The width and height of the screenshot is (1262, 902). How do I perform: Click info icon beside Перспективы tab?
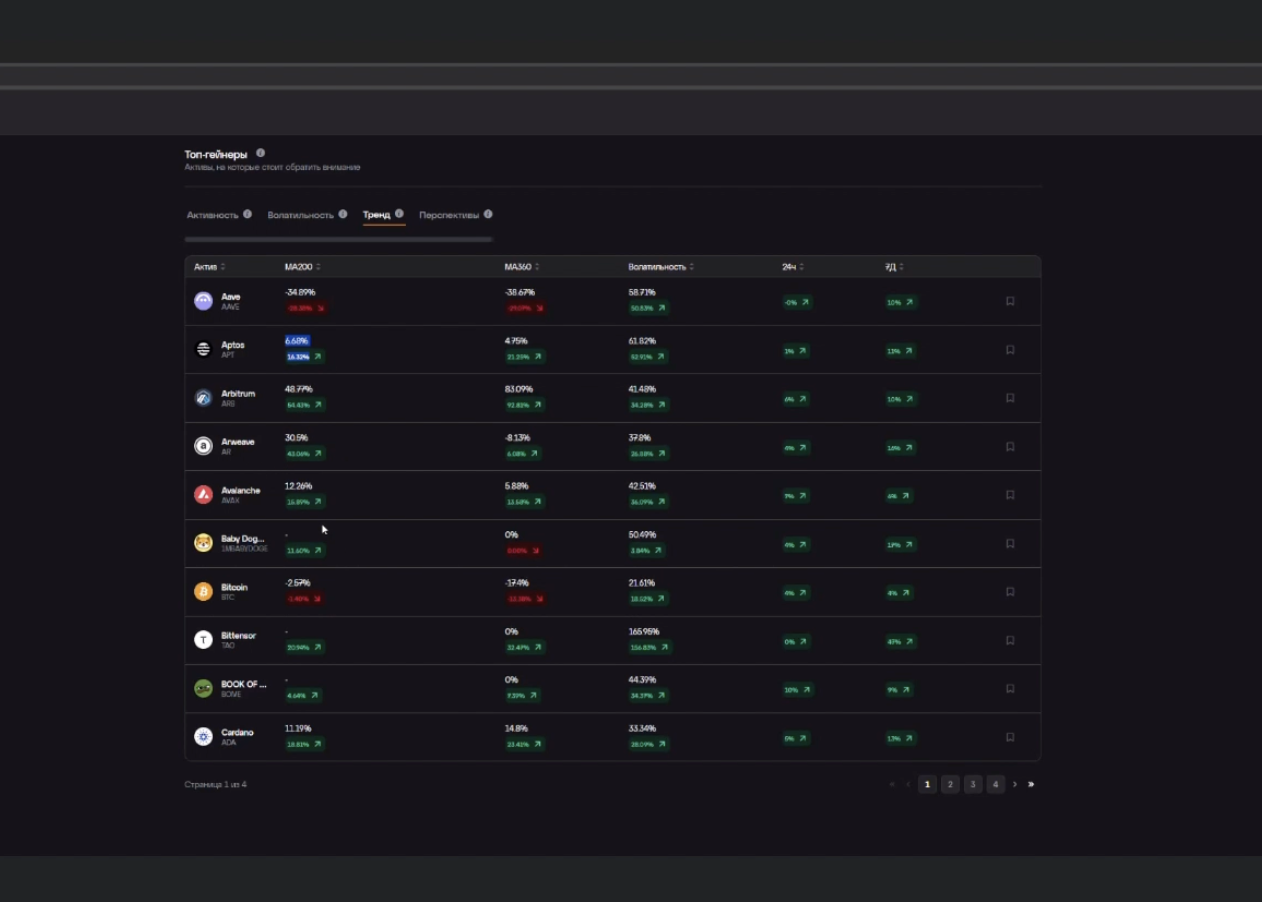coord(488,214)
